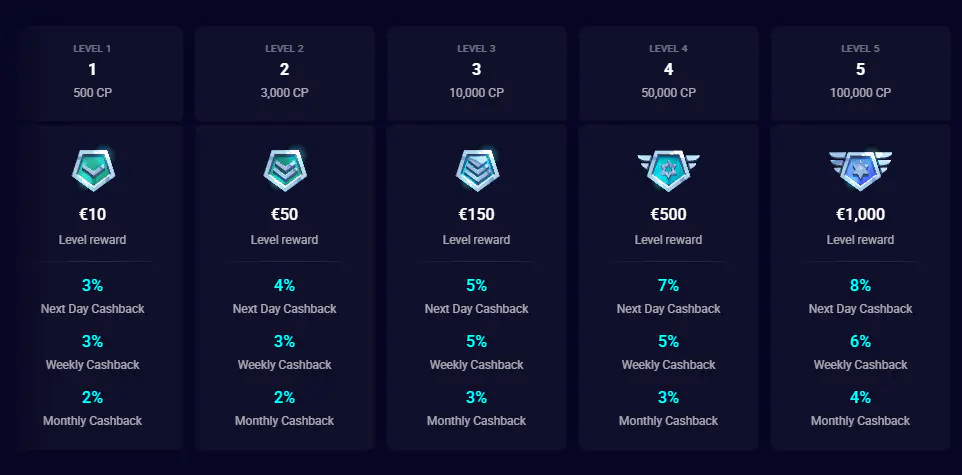Click the Level 5 blue winged badge
The image size is (962, 475).
point(860,169)
